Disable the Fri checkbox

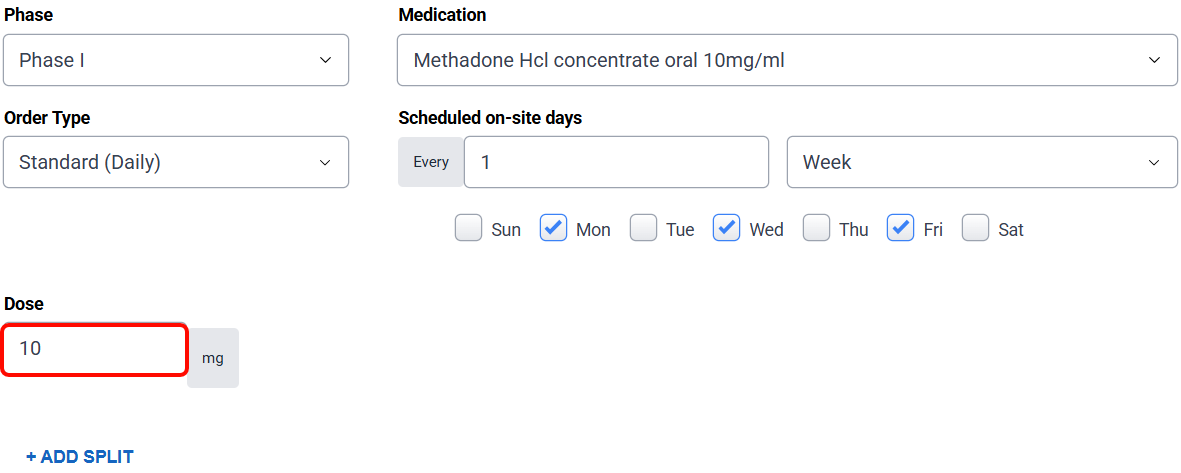pyautogui.click(x=901, y=229)
